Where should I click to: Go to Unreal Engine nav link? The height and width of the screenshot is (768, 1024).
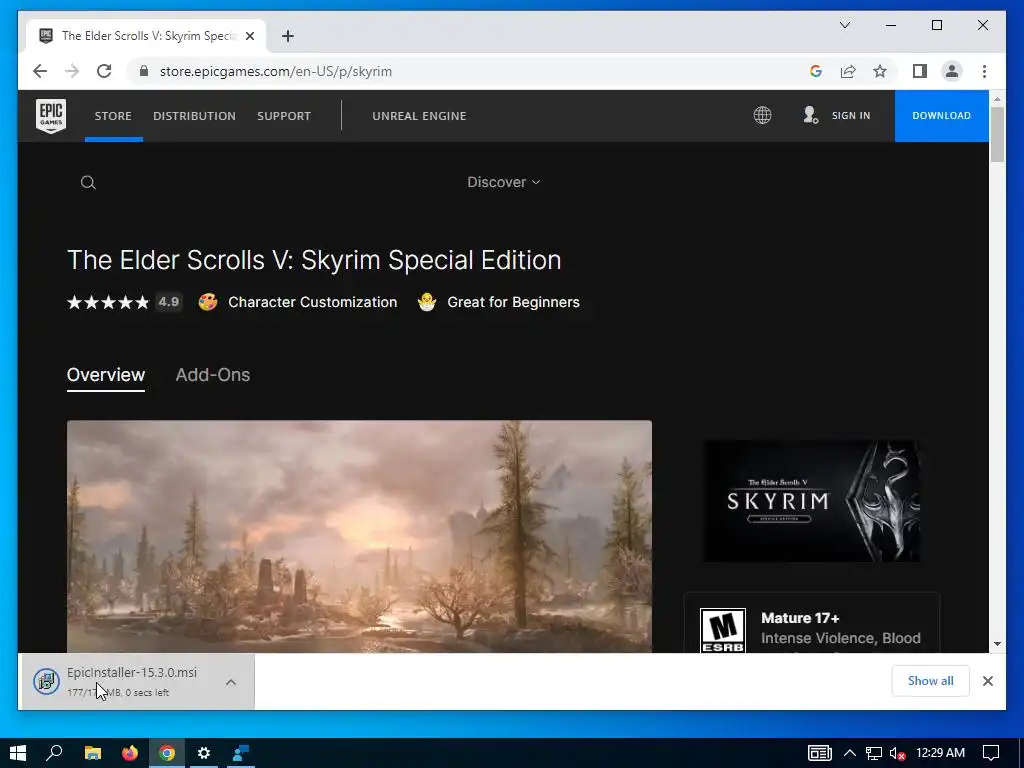[x=419, y=116]
